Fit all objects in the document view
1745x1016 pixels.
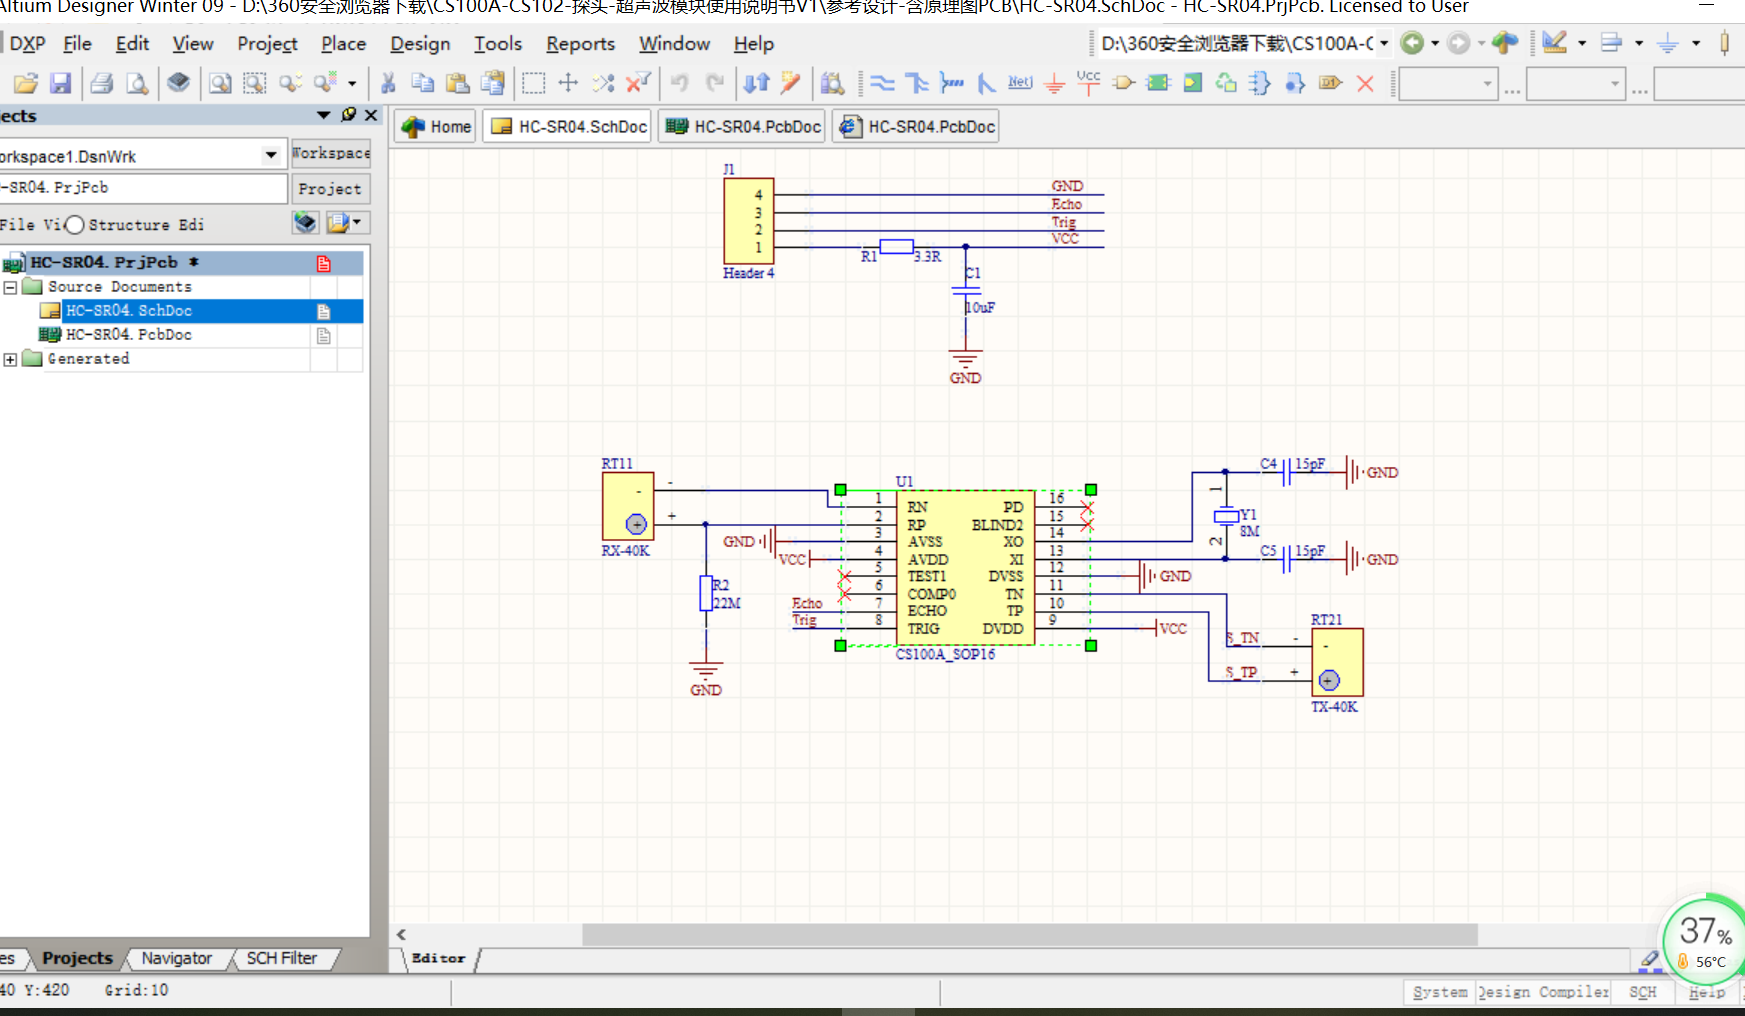click(219, 83)
